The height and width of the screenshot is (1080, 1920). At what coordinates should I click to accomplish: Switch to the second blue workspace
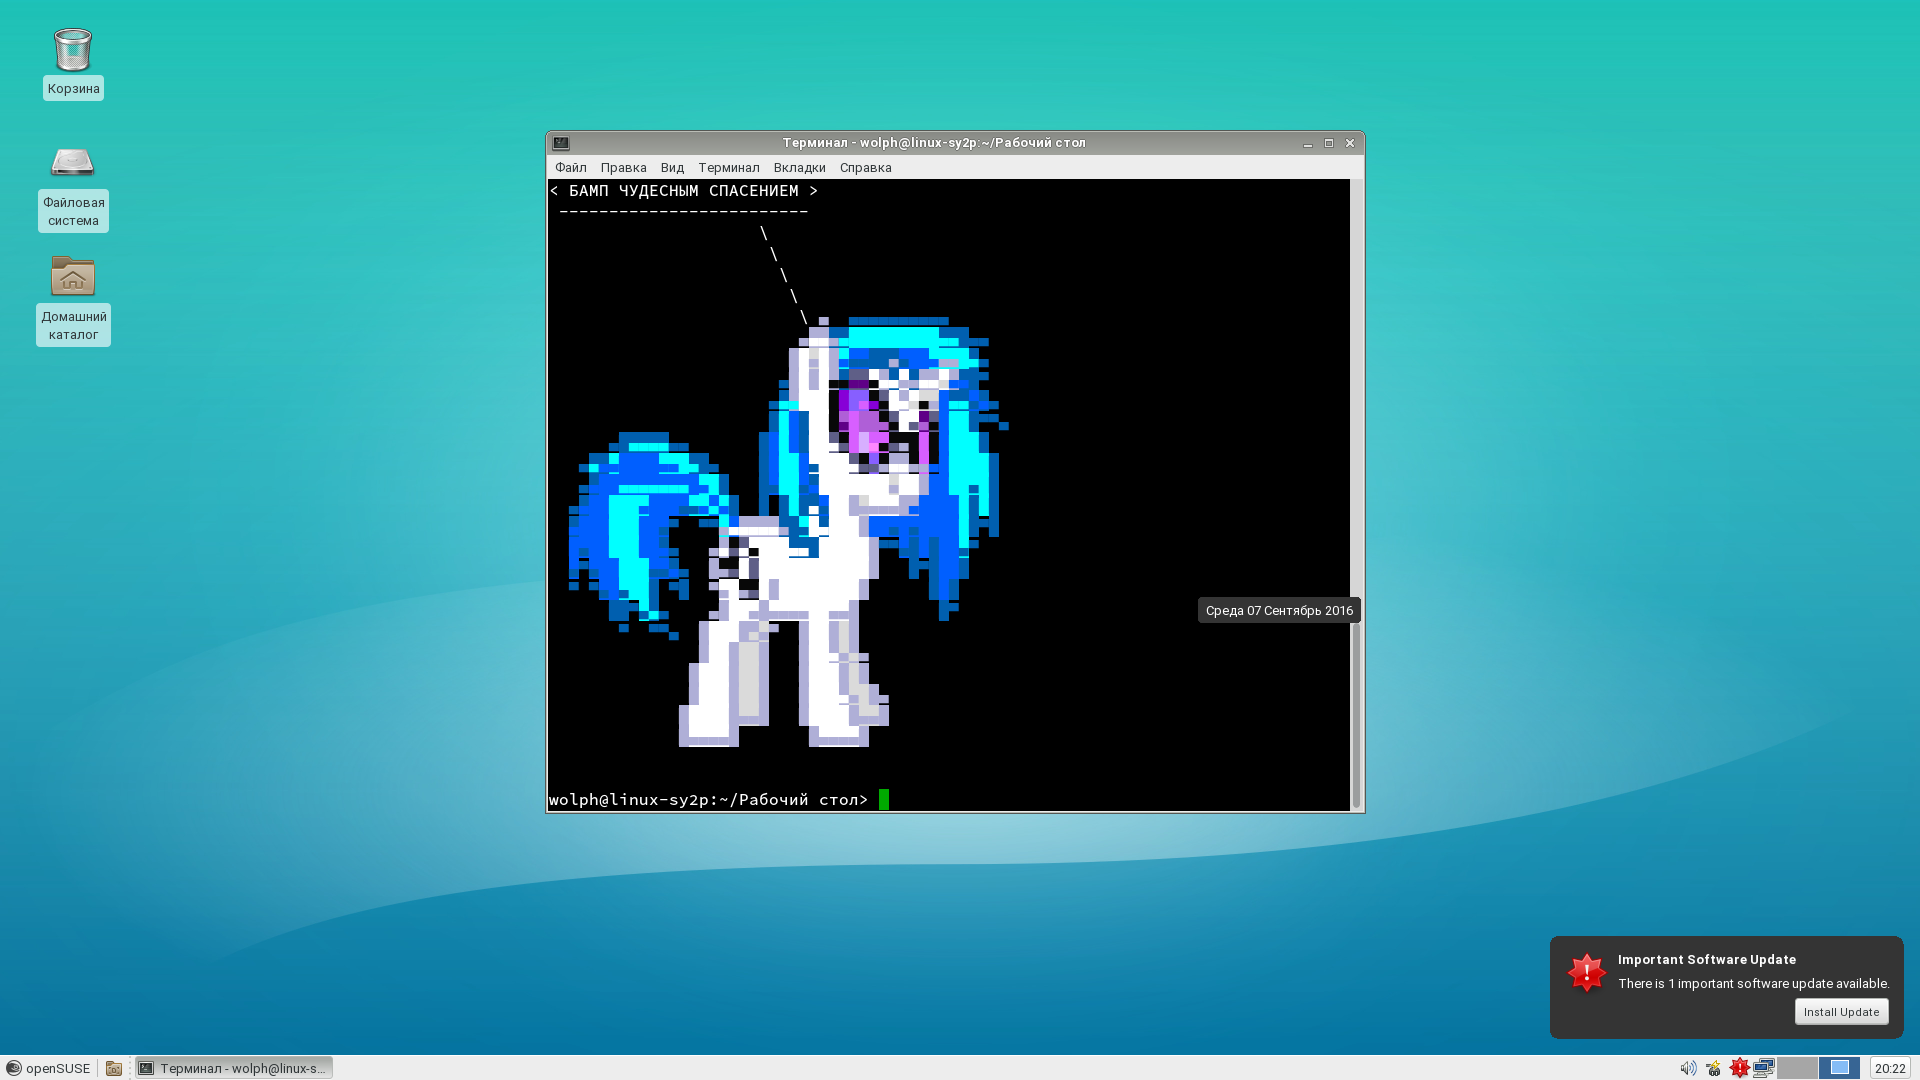[1840, 1068]
